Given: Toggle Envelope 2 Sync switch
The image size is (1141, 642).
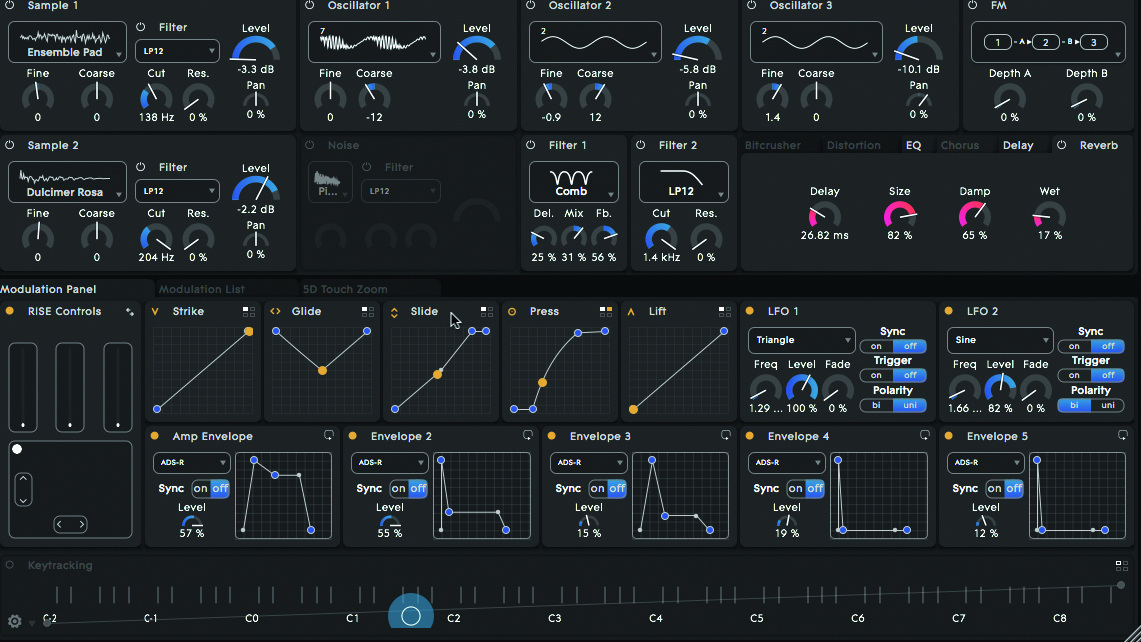Looking at the screenshot, I should click(x=408, y=488).
